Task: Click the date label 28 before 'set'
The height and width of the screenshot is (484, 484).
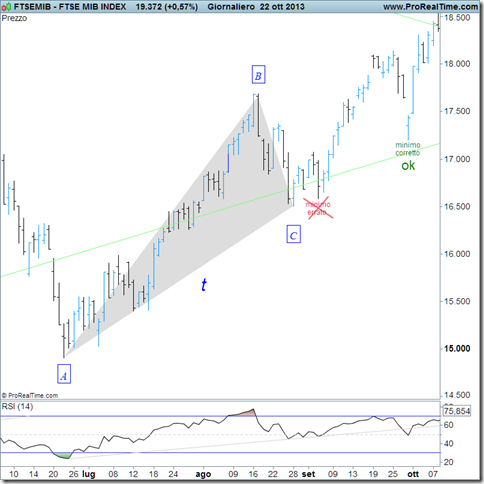Action: coord(293,474)
